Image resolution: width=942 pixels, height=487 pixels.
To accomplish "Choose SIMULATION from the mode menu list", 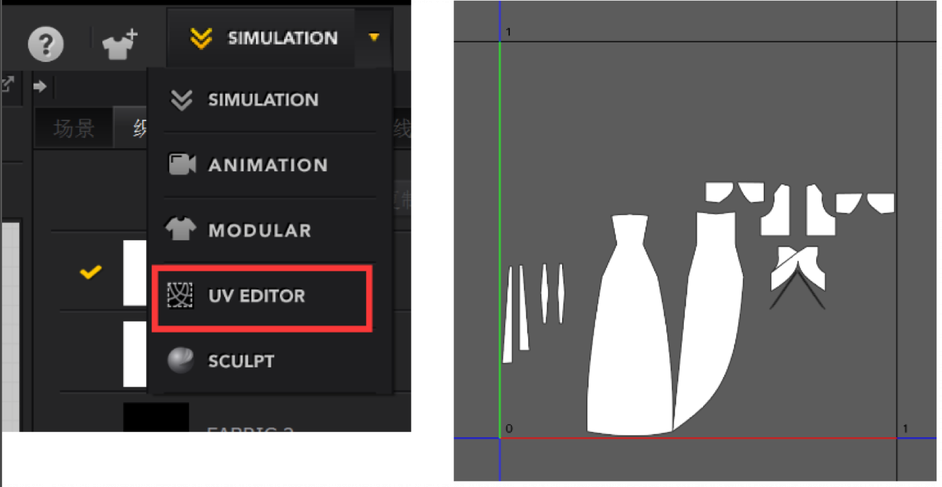I will (263, 100).
